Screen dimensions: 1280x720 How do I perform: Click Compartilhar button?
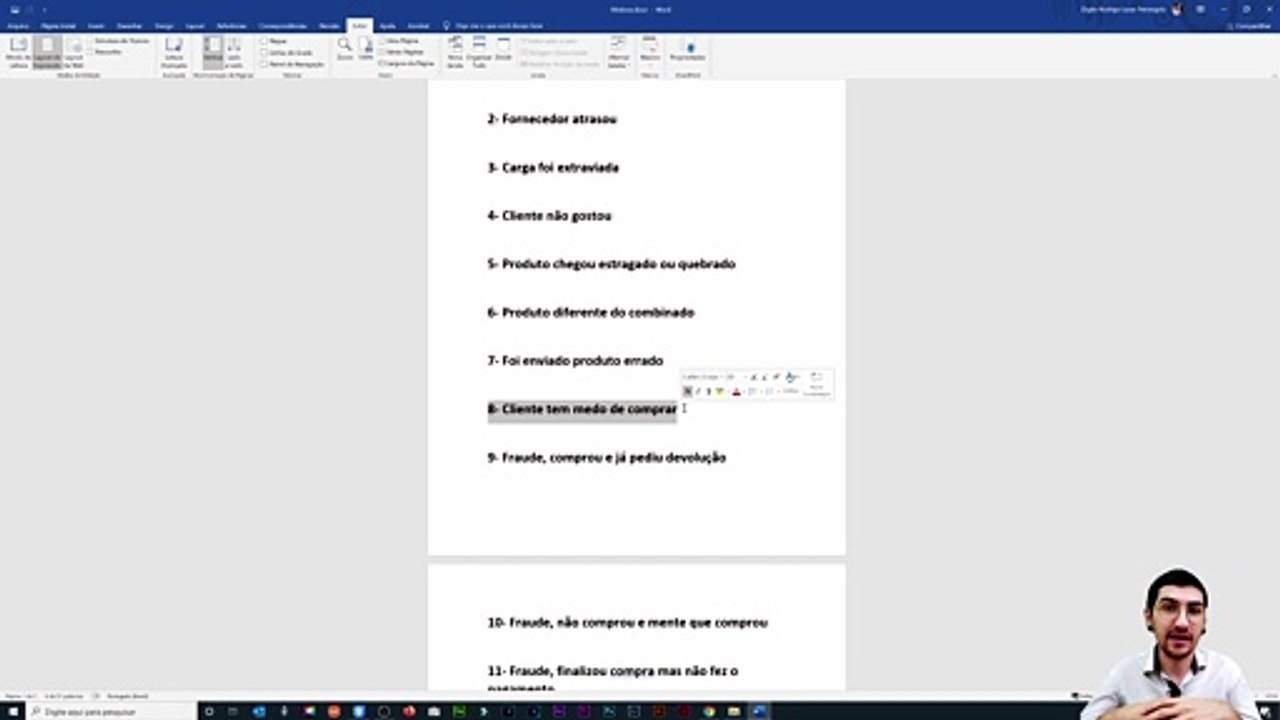pyautogui.click(x=1250, y=26)
